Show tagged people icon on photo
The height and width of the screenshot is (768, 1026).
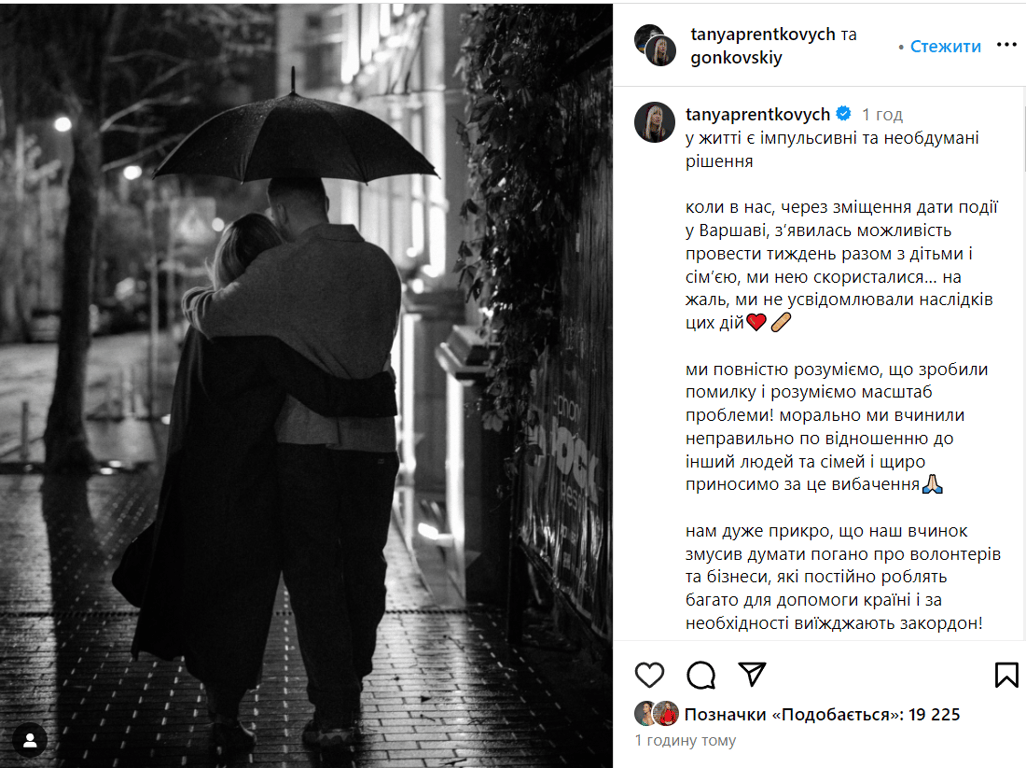coord(30,740)
